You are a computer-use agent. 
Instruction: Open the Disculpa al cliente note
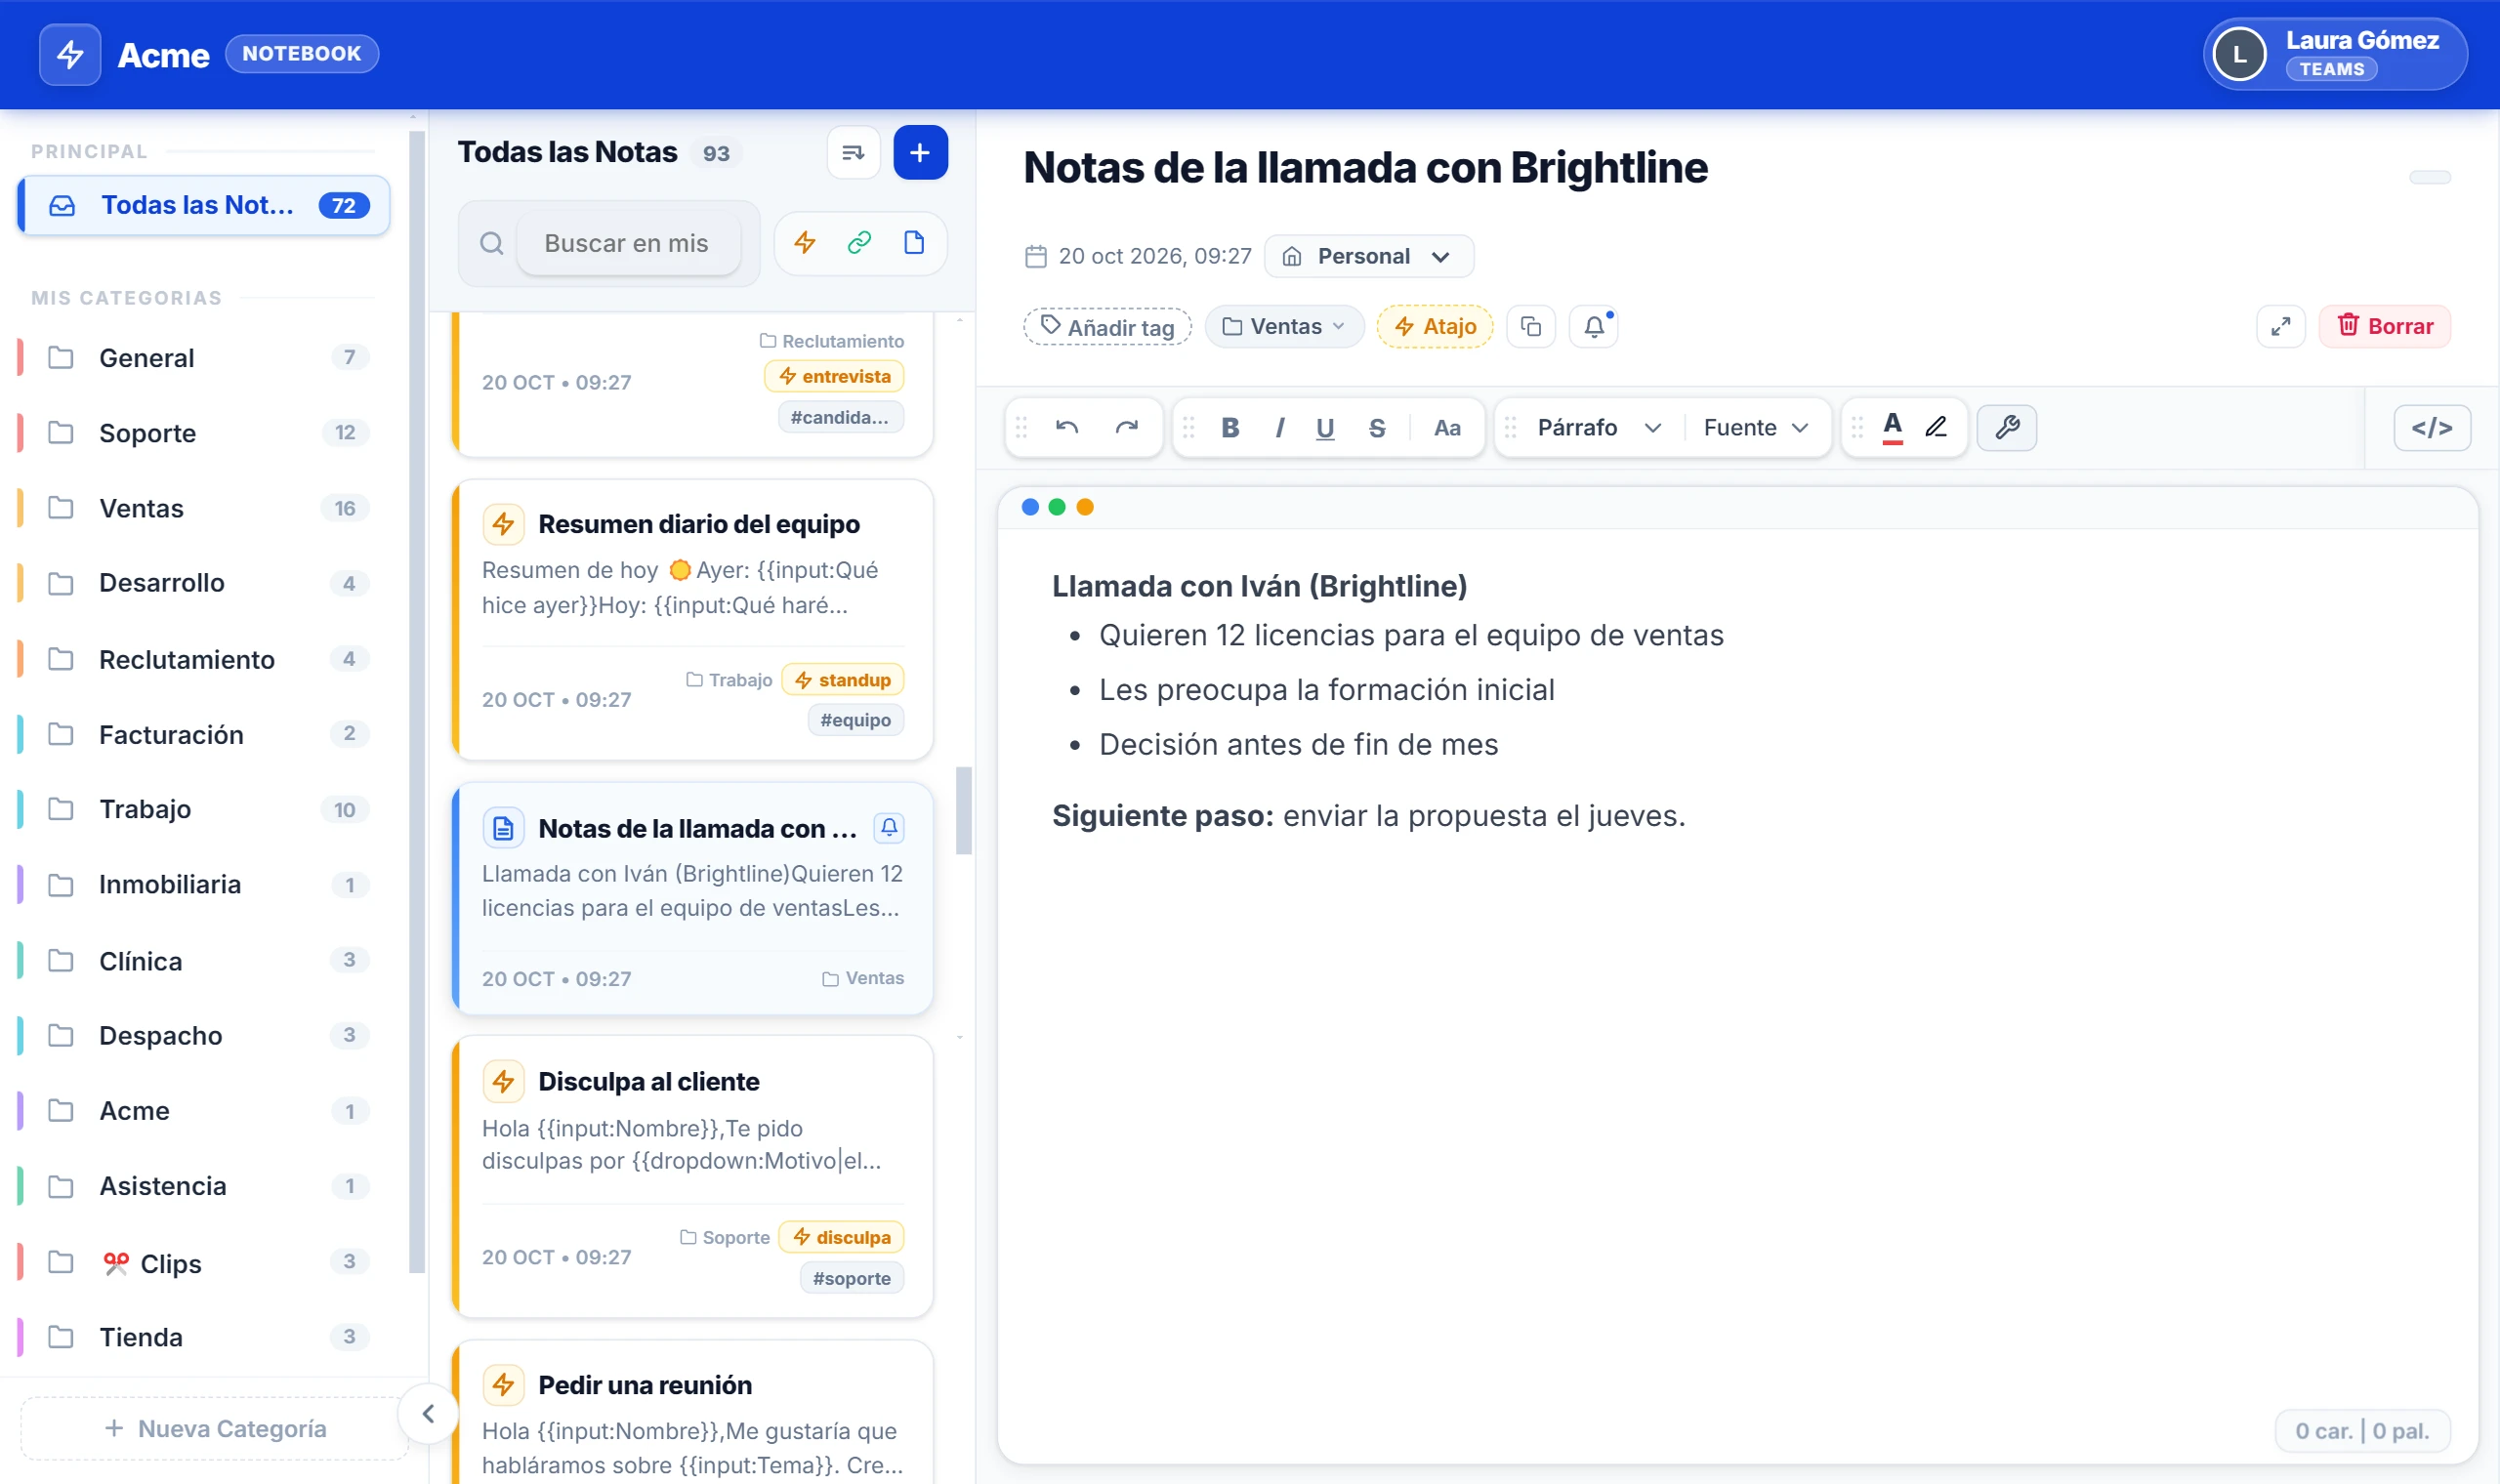(x=692, y=1177)
